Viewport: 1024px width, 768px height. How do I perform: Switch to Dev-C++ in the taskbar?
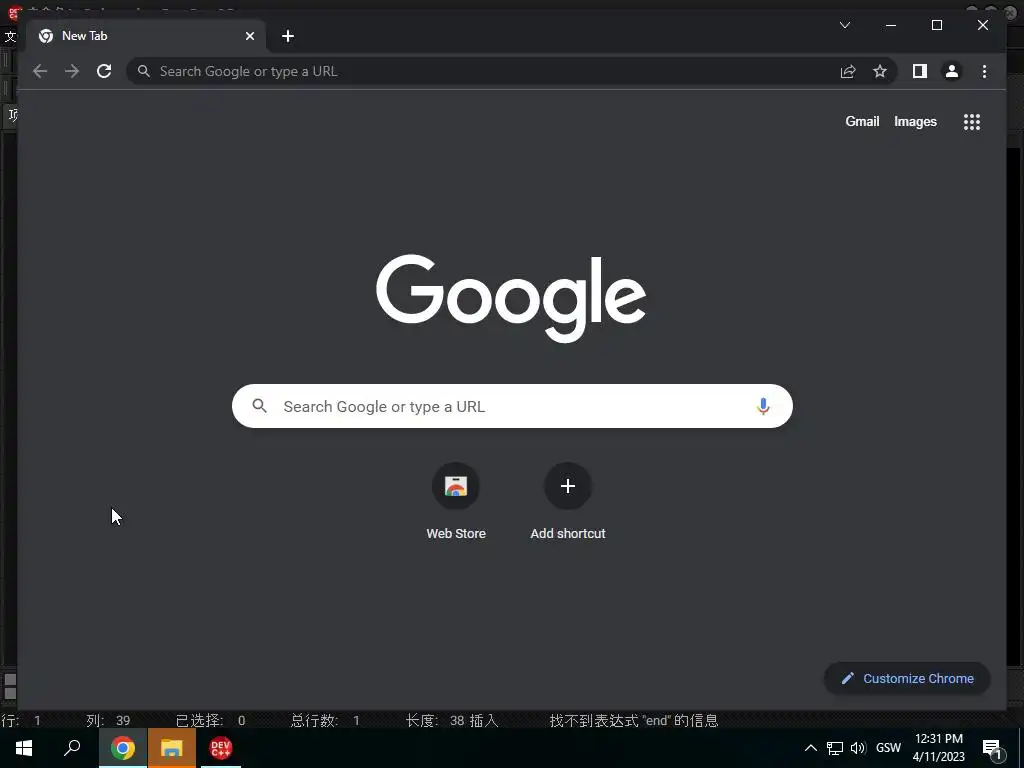click(221, 748)
